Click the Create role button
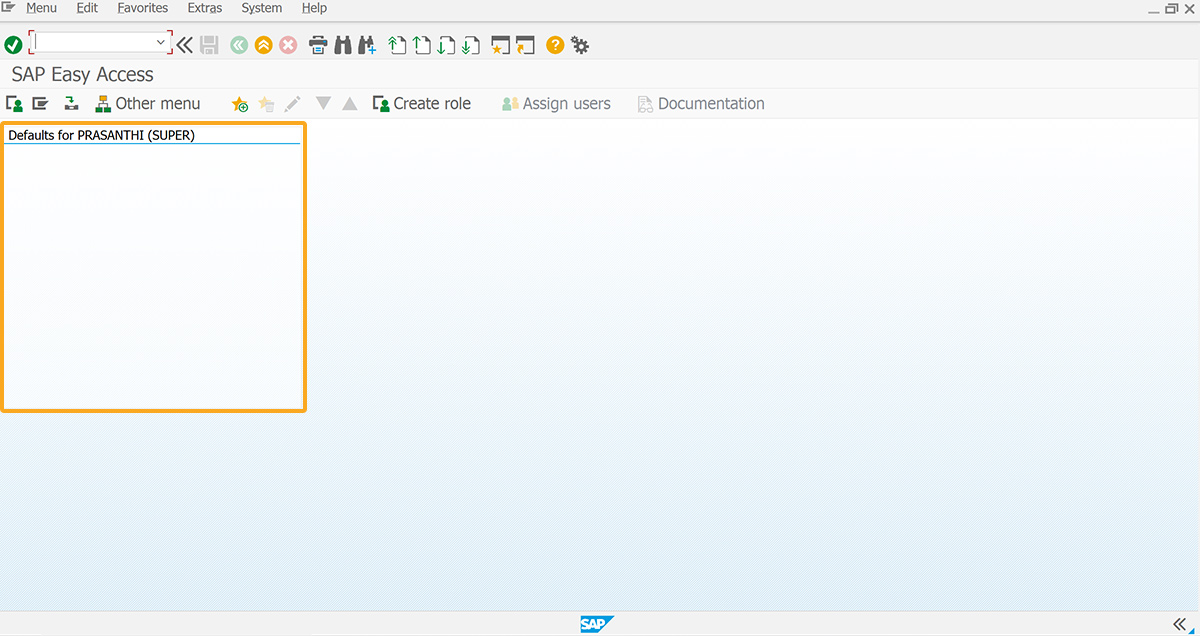1200x636 pixels. pos(421,103)
